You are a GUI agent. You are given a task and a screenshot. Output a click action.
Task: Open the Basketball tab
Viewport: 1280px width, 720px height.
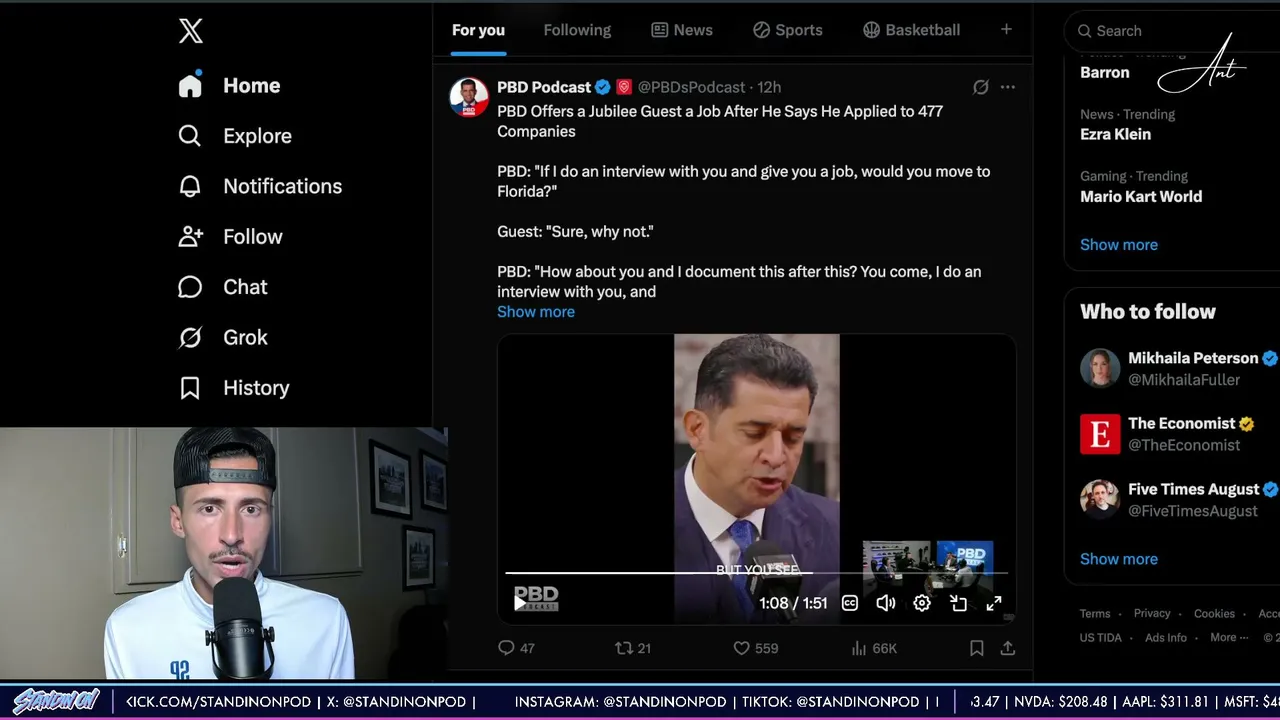coord(911,30)
